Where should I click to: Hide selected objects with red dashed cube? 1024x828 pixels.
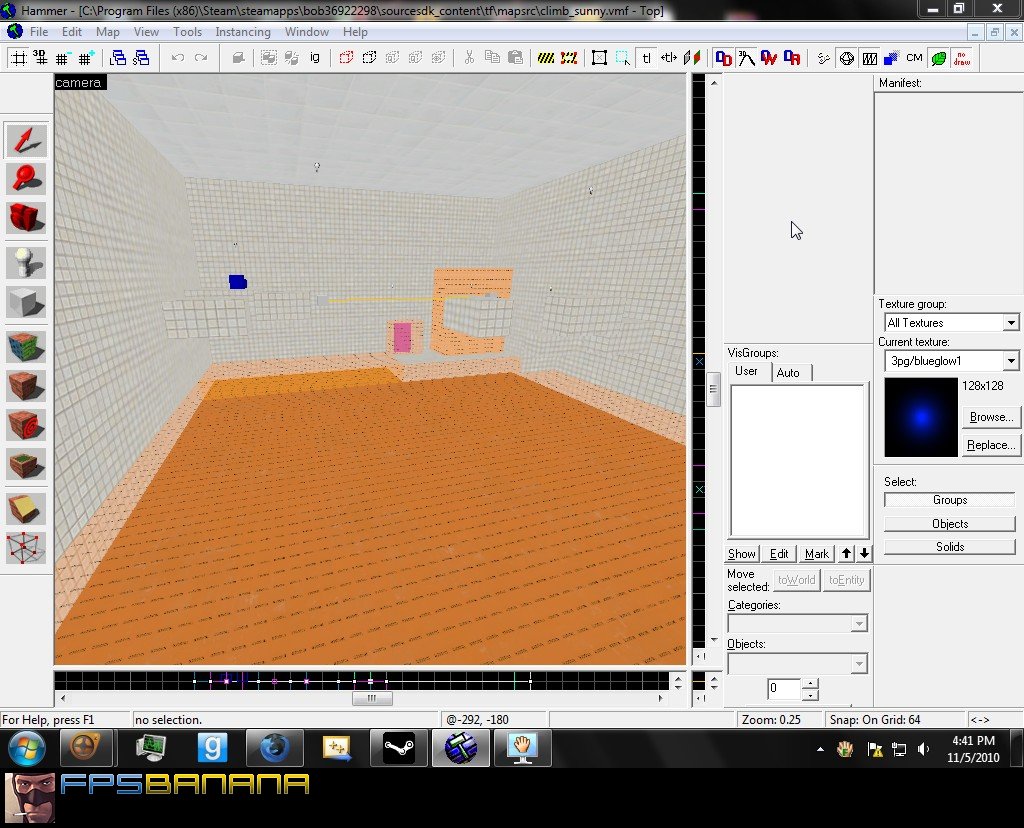click(x=346, y=58)
